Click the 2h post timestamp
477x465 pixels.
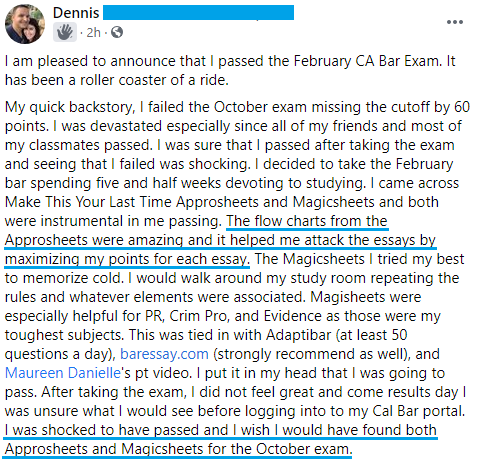point(93,33)
